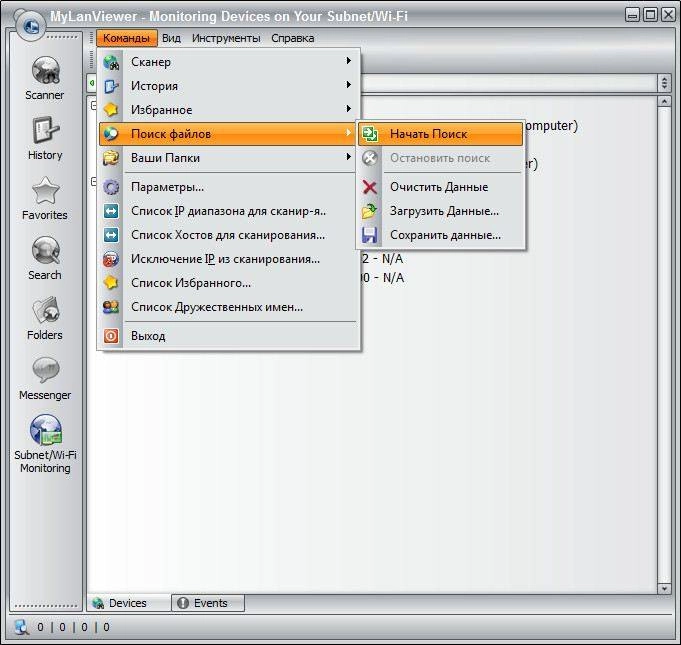This screenshot has height=645, width=681.
Task: Expand the Сканер submenu arrow
Action: tap(349, 61)
